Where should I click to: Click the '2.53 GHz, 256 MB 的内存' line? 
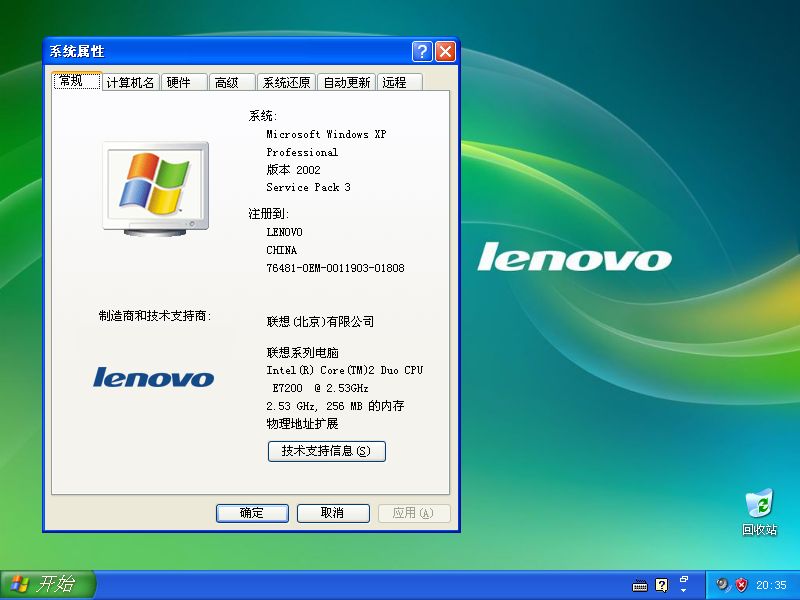tap(335, 406)
